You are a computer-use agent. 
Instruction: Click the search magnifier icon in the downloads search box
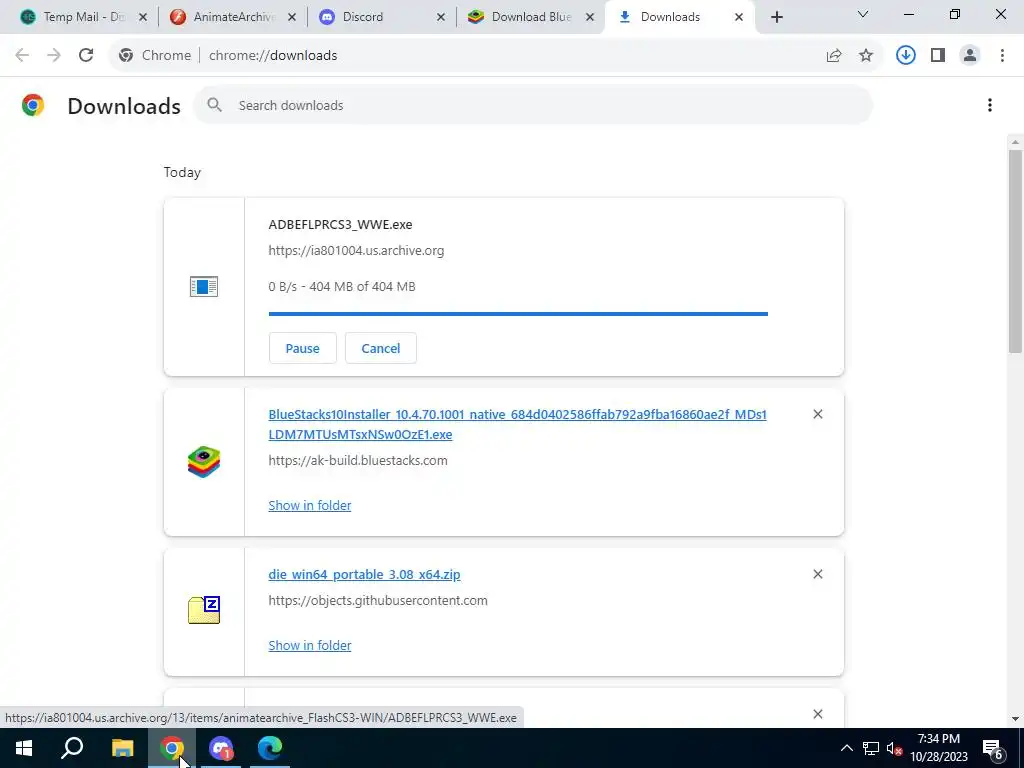pos(214,105)
